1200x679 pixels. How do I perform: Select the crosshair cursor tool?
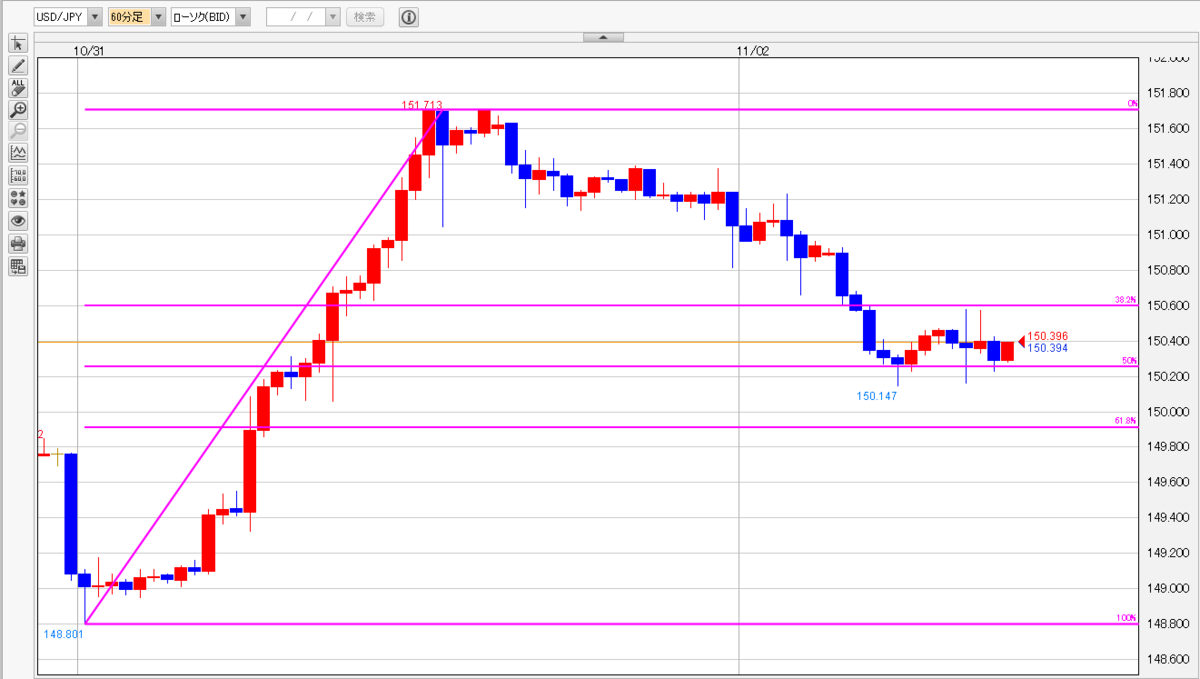pos(18,43)
